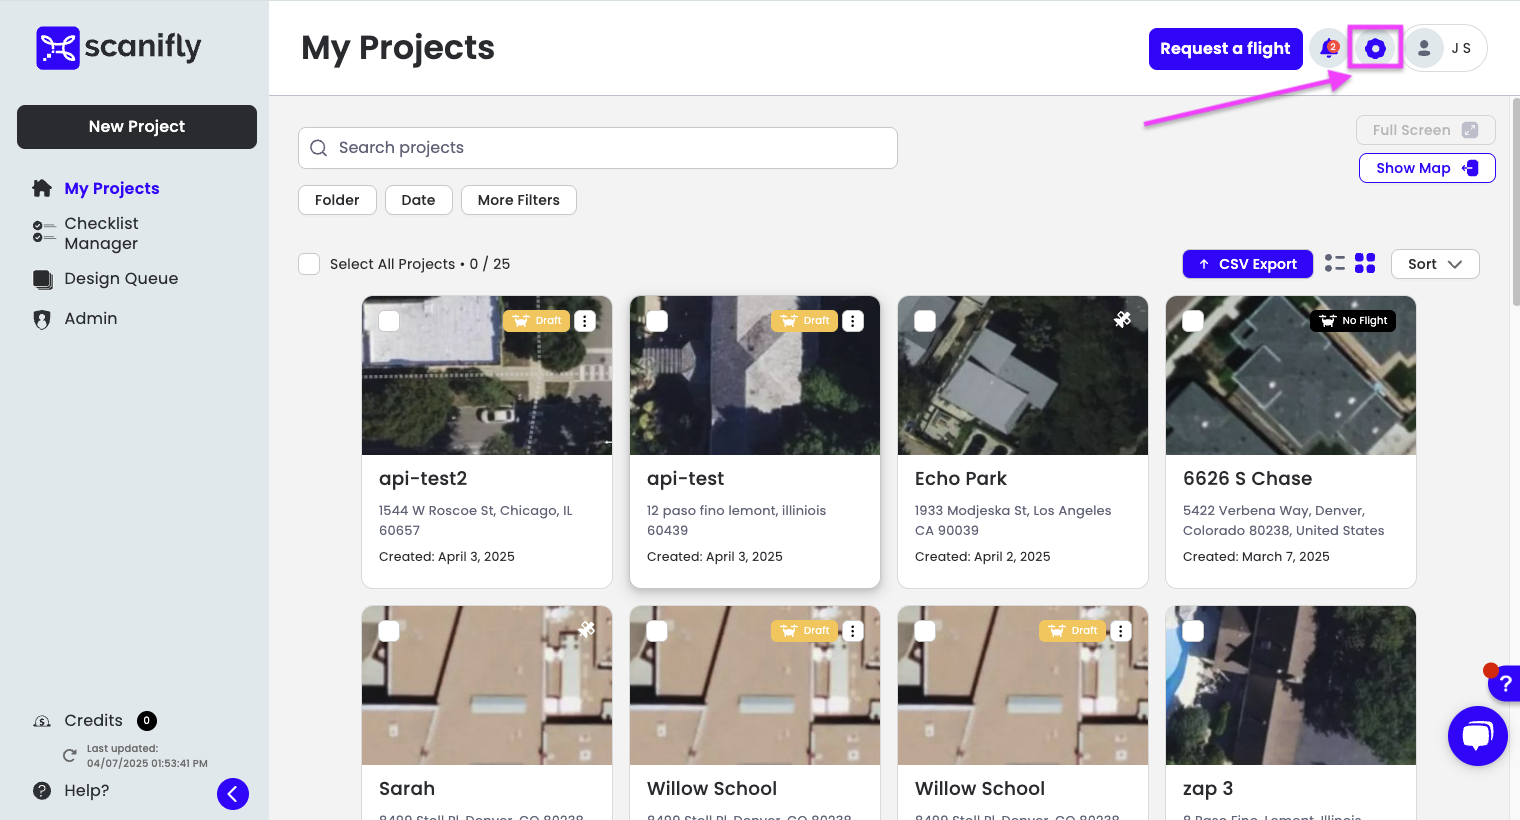
Task: Click the Full Screen button
Action: click(x=1425, y=130)
